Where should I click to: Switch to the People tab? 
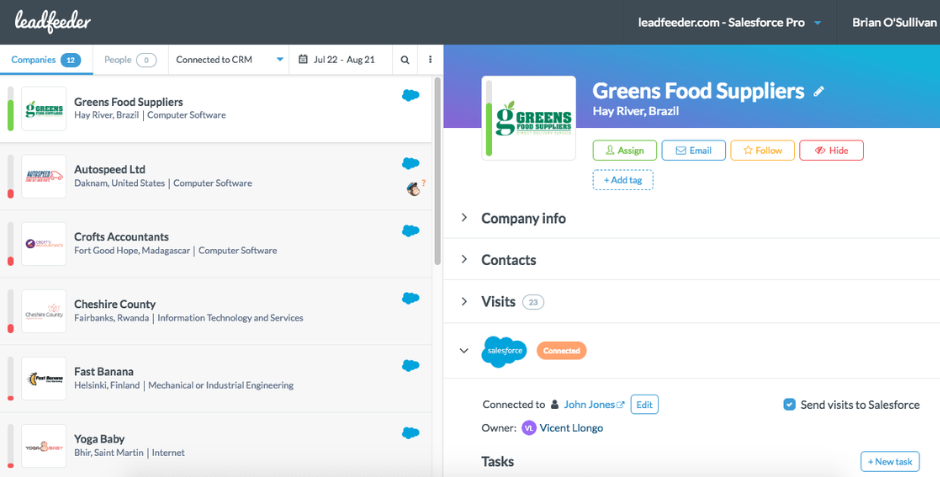coord(130,59)
